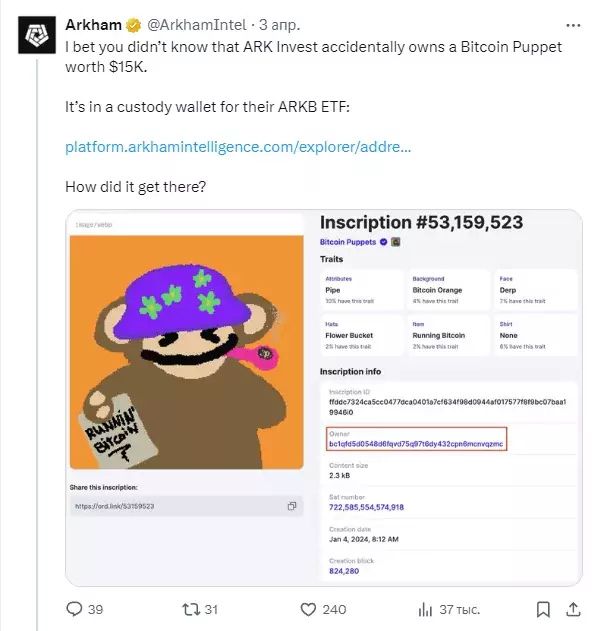This screenshot has height=631, width=595.
Task: Like the post with heart icon
Action: click(308, 609)
